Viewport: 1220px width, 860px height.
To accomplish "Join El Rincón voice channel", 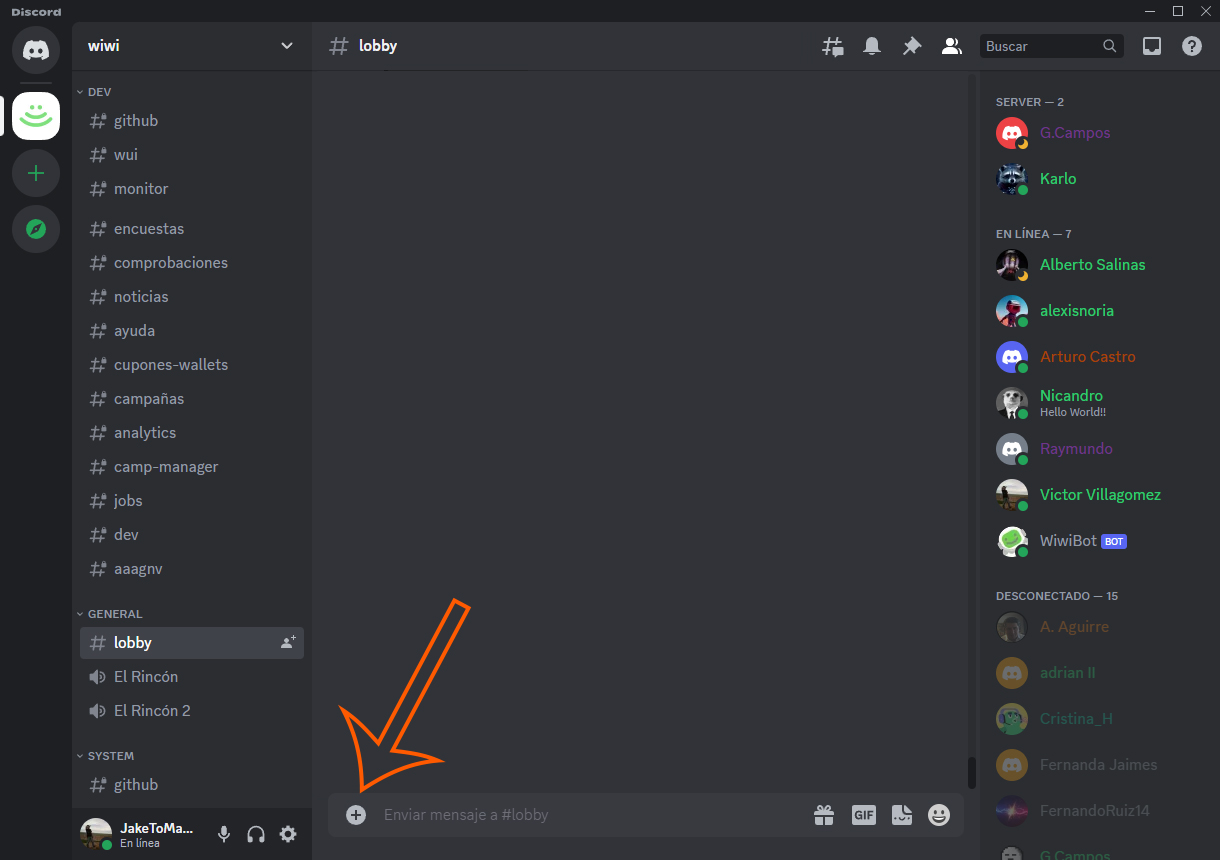I will (x=192, y=677).
